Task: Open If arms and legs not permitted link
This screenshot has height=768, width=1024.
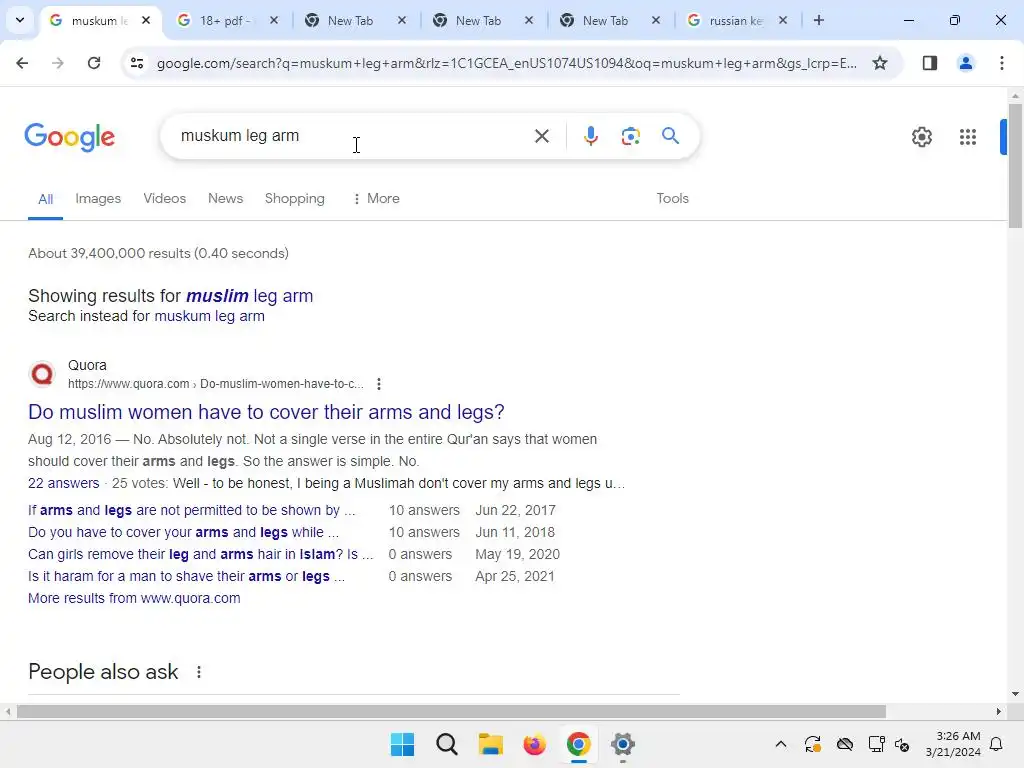Action: (191, 510)
